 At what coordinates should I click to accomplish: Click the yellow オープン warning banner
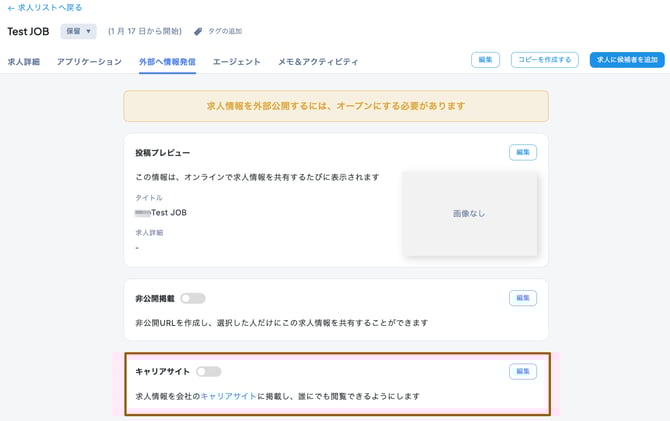tap(336, 106)
